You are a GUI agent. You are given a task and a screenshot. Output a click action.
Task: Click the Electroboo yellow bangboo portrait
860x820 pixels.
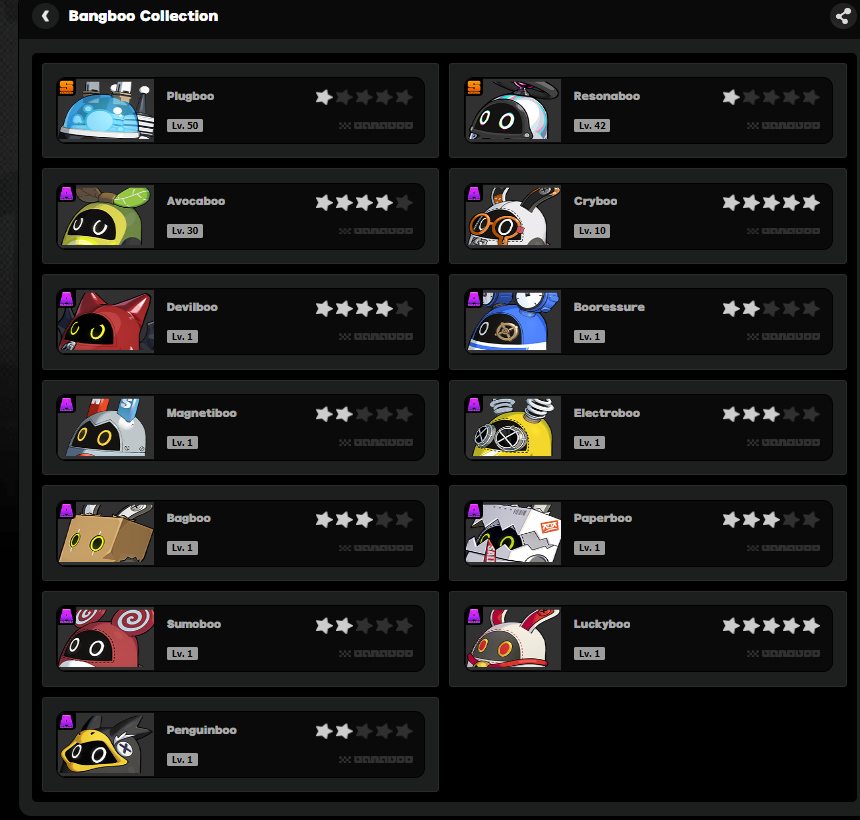tap(513, 427)
